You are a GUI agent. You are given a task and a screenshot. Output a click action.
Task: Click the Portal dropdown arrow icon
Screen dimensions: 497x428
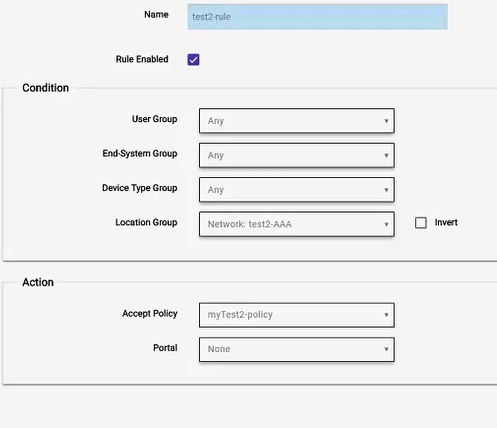click(x=386, y=349)
